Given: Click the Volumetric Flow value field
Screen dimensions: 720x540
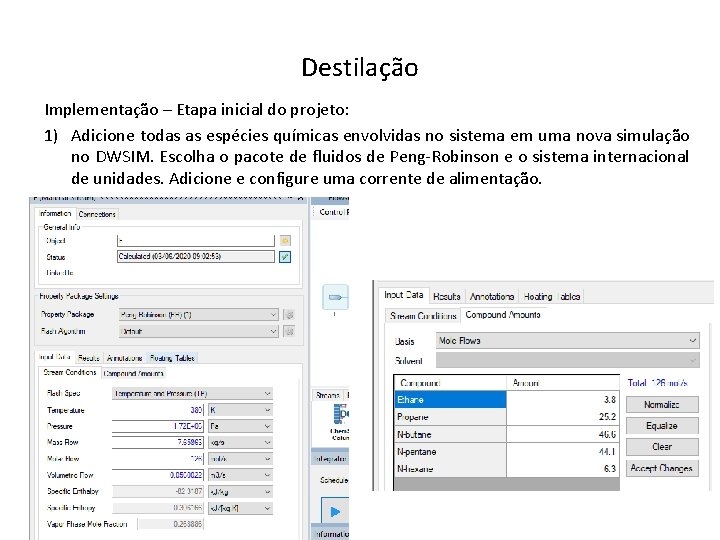Looking at the screenshot, I should (x=158, y=475).
